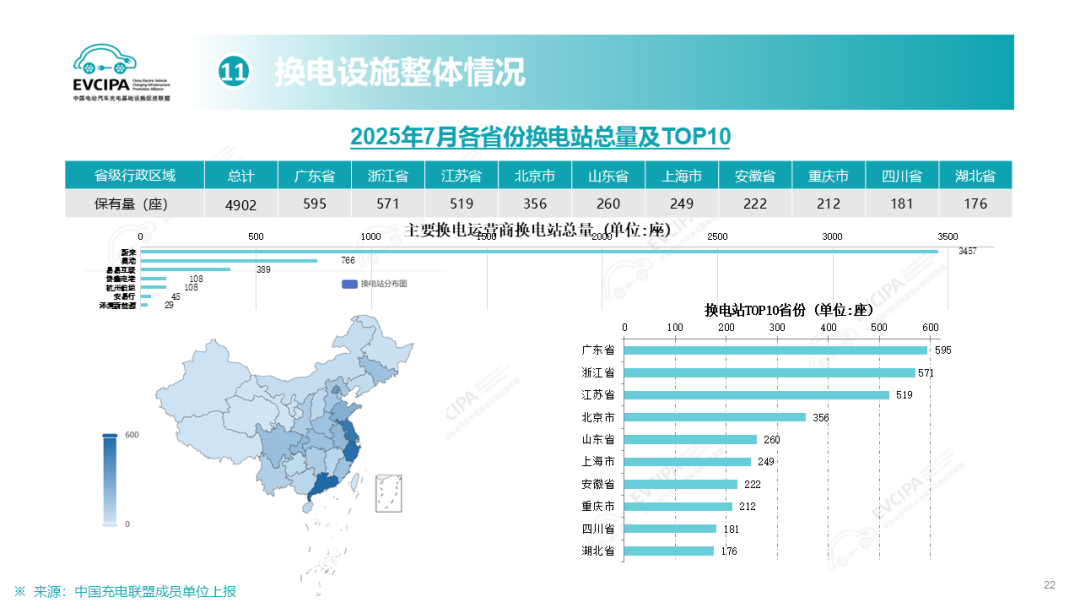The image size is (1080, 608).
Task: Click the longest operator bar labeled 3457
Action: [540, 251]
